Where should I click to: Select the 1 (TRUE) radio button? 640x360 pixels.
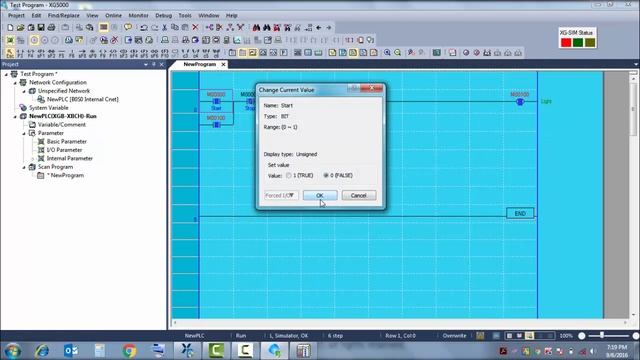tap(289, 176)
